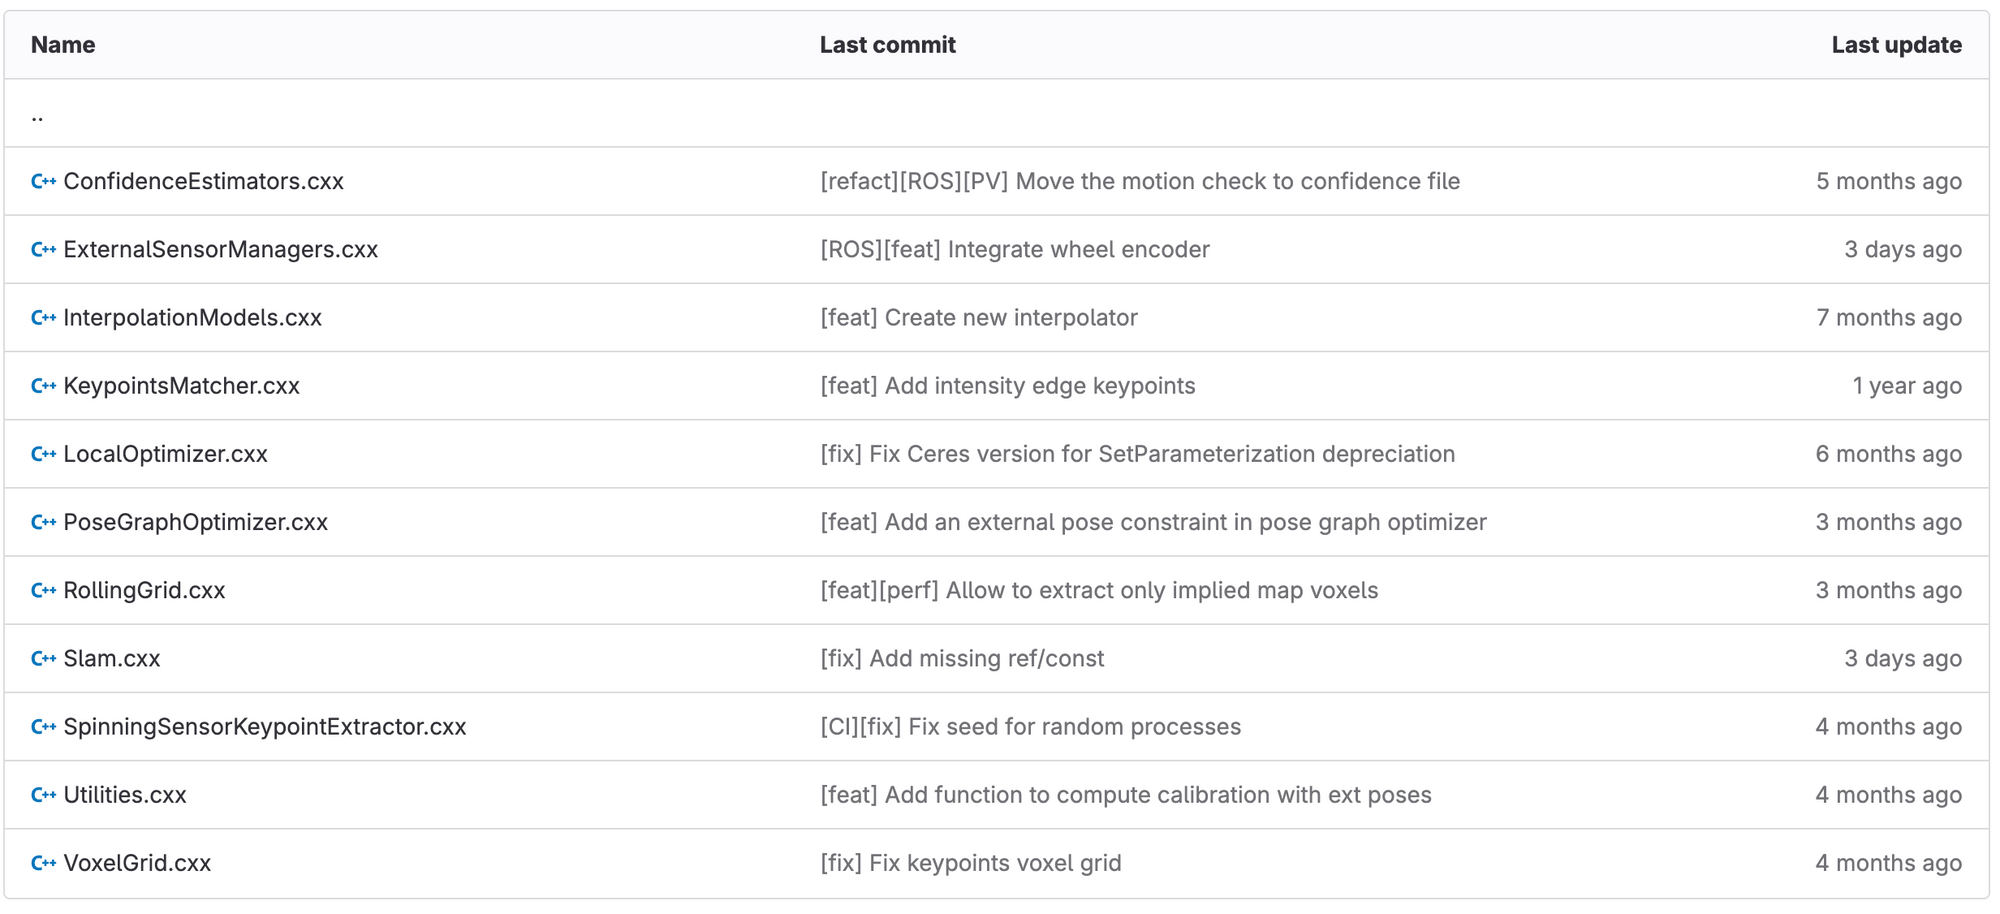Click the C++ icon beside RollingGrid.cxx
The image size is (2000, 914).
[x=43, y=590]
